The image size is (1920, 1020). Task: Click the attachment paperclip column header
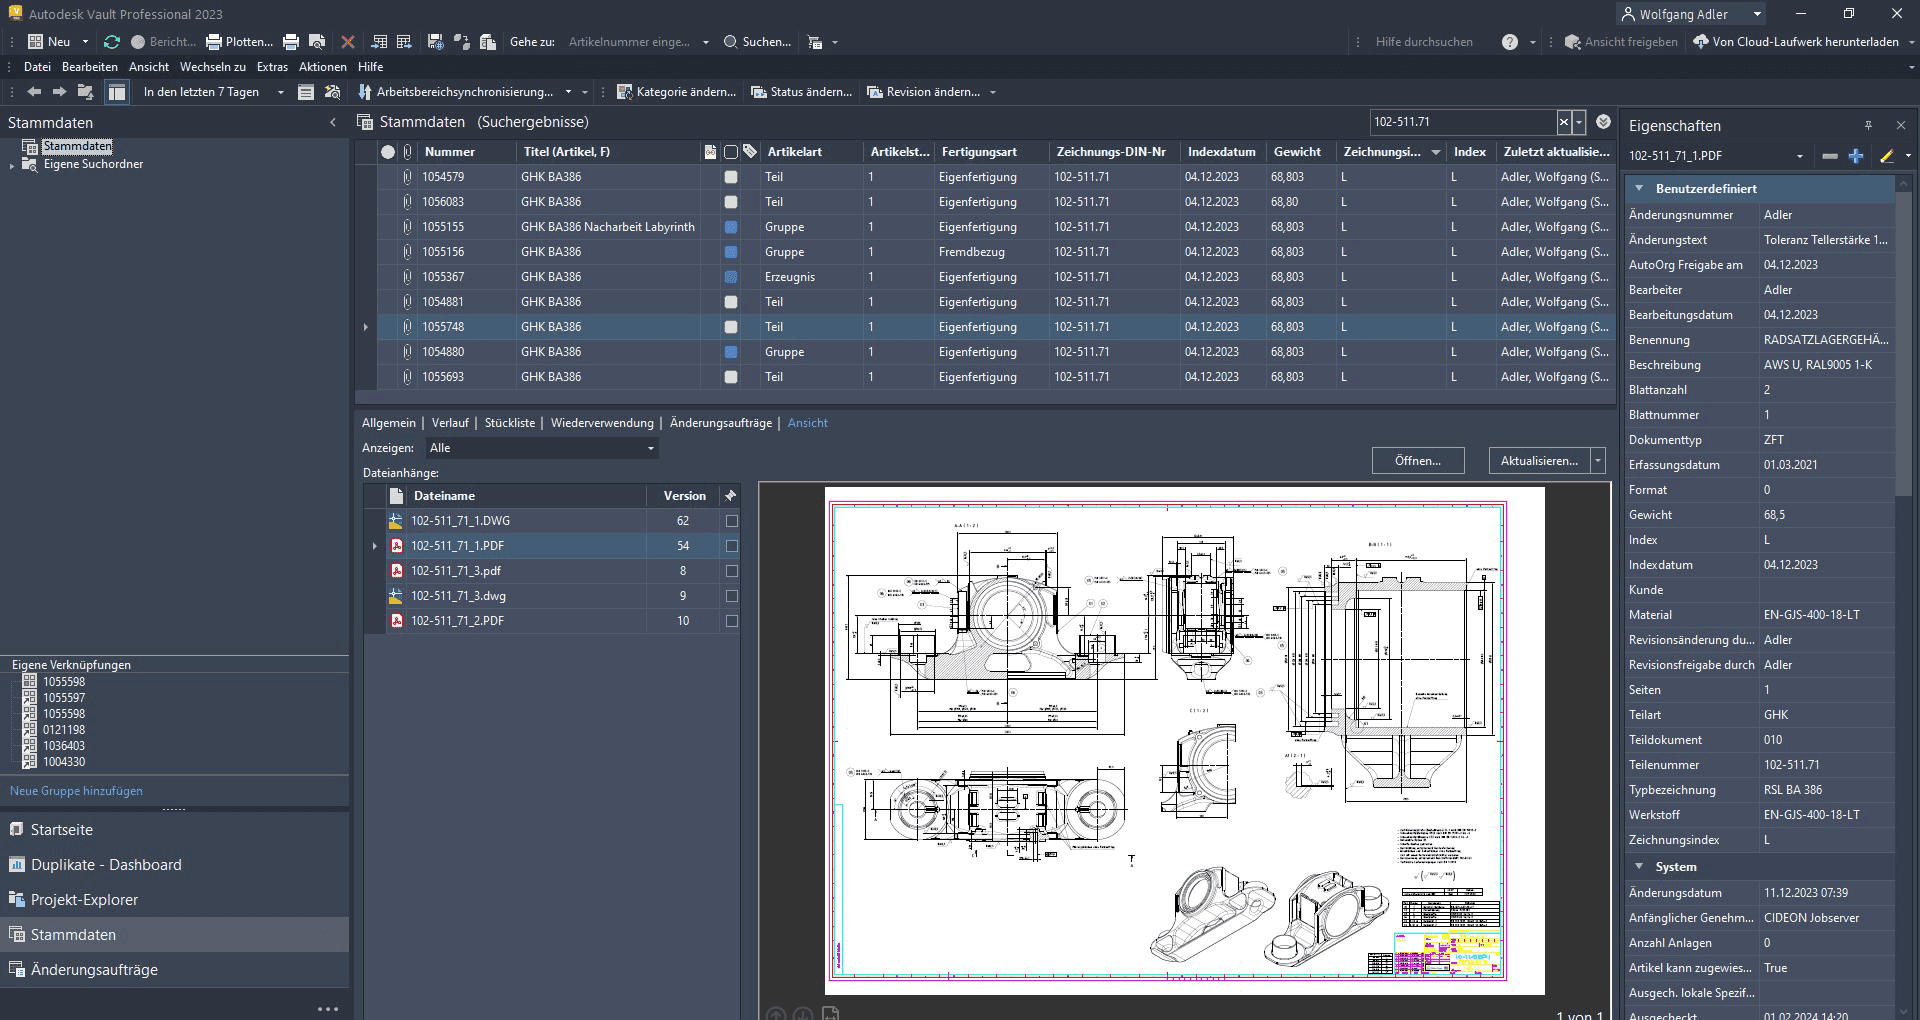coord(407,152)
